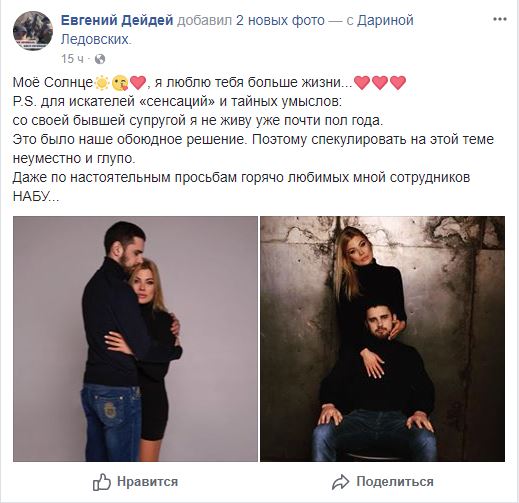The height and width of the screenshot is (503, 519).
Task: Click the thumbs-up like icon
Action: coord(102,482)
